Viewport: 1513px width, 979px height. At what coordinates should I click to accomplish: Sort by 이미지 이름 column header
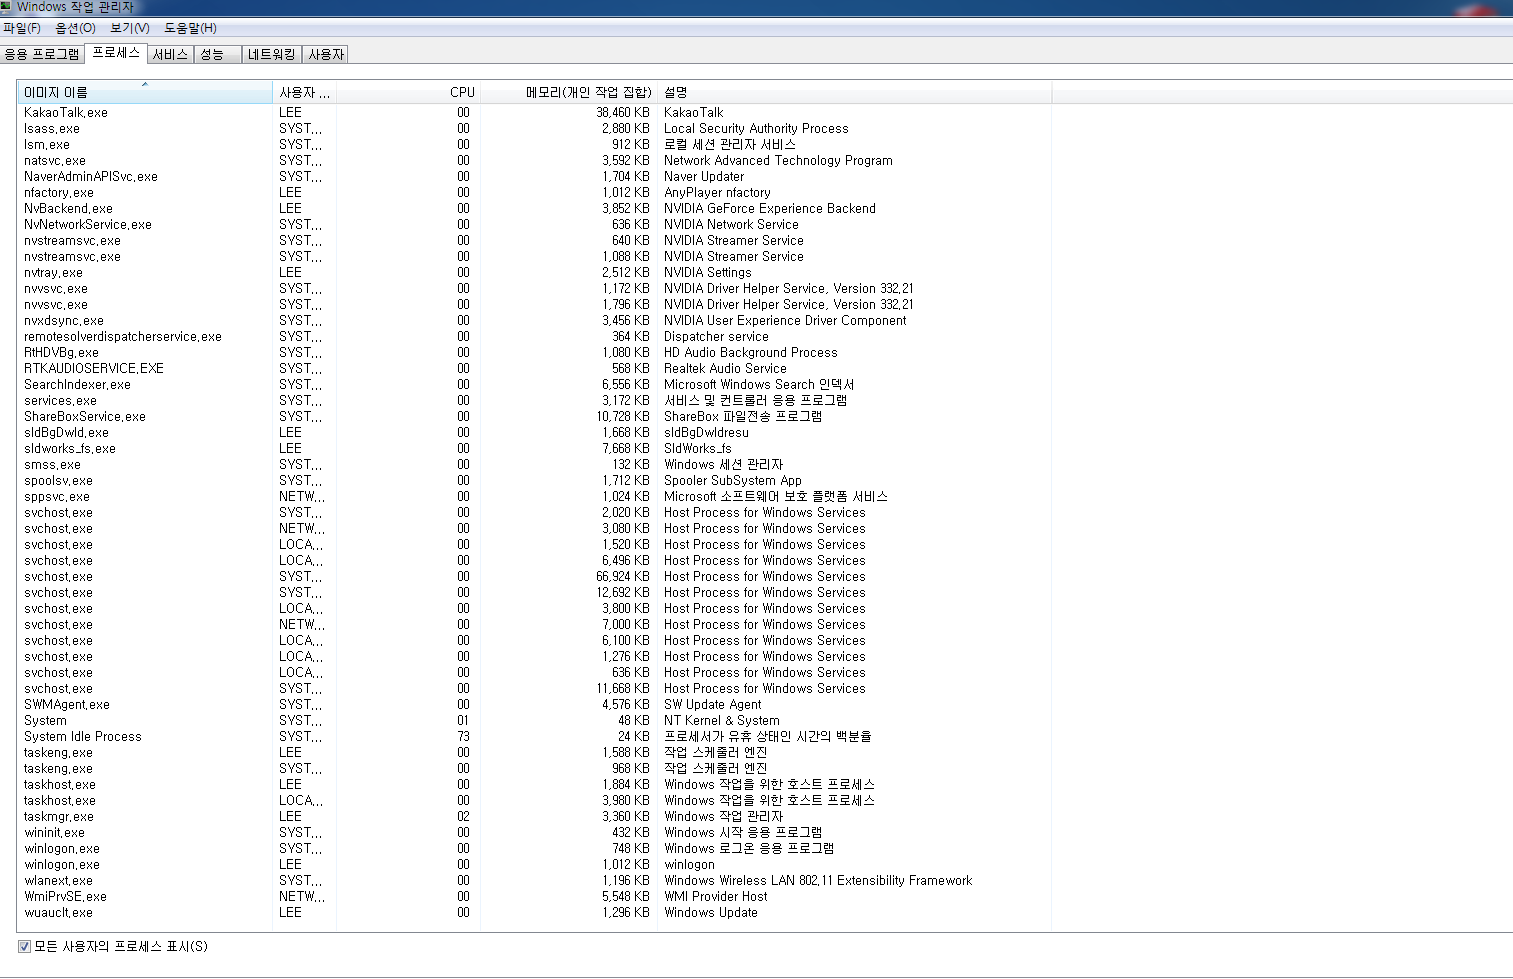click(x=144, y=92)
